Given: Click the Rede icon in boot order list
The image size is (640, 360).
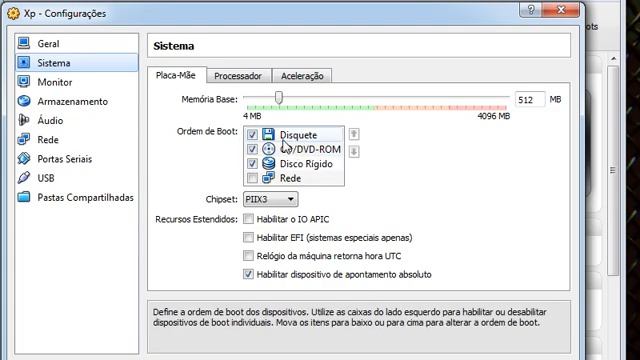Looking at the screenshot, I should tap(268, 178).
